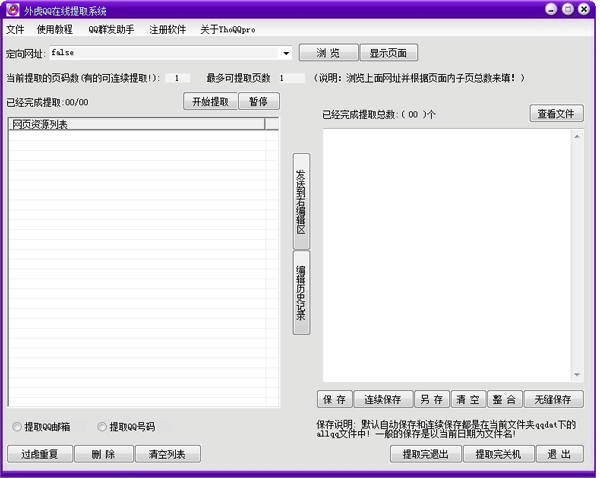Screen dimensions: 600x478
Task: Focus the current page number field
Action: point(178,78)
